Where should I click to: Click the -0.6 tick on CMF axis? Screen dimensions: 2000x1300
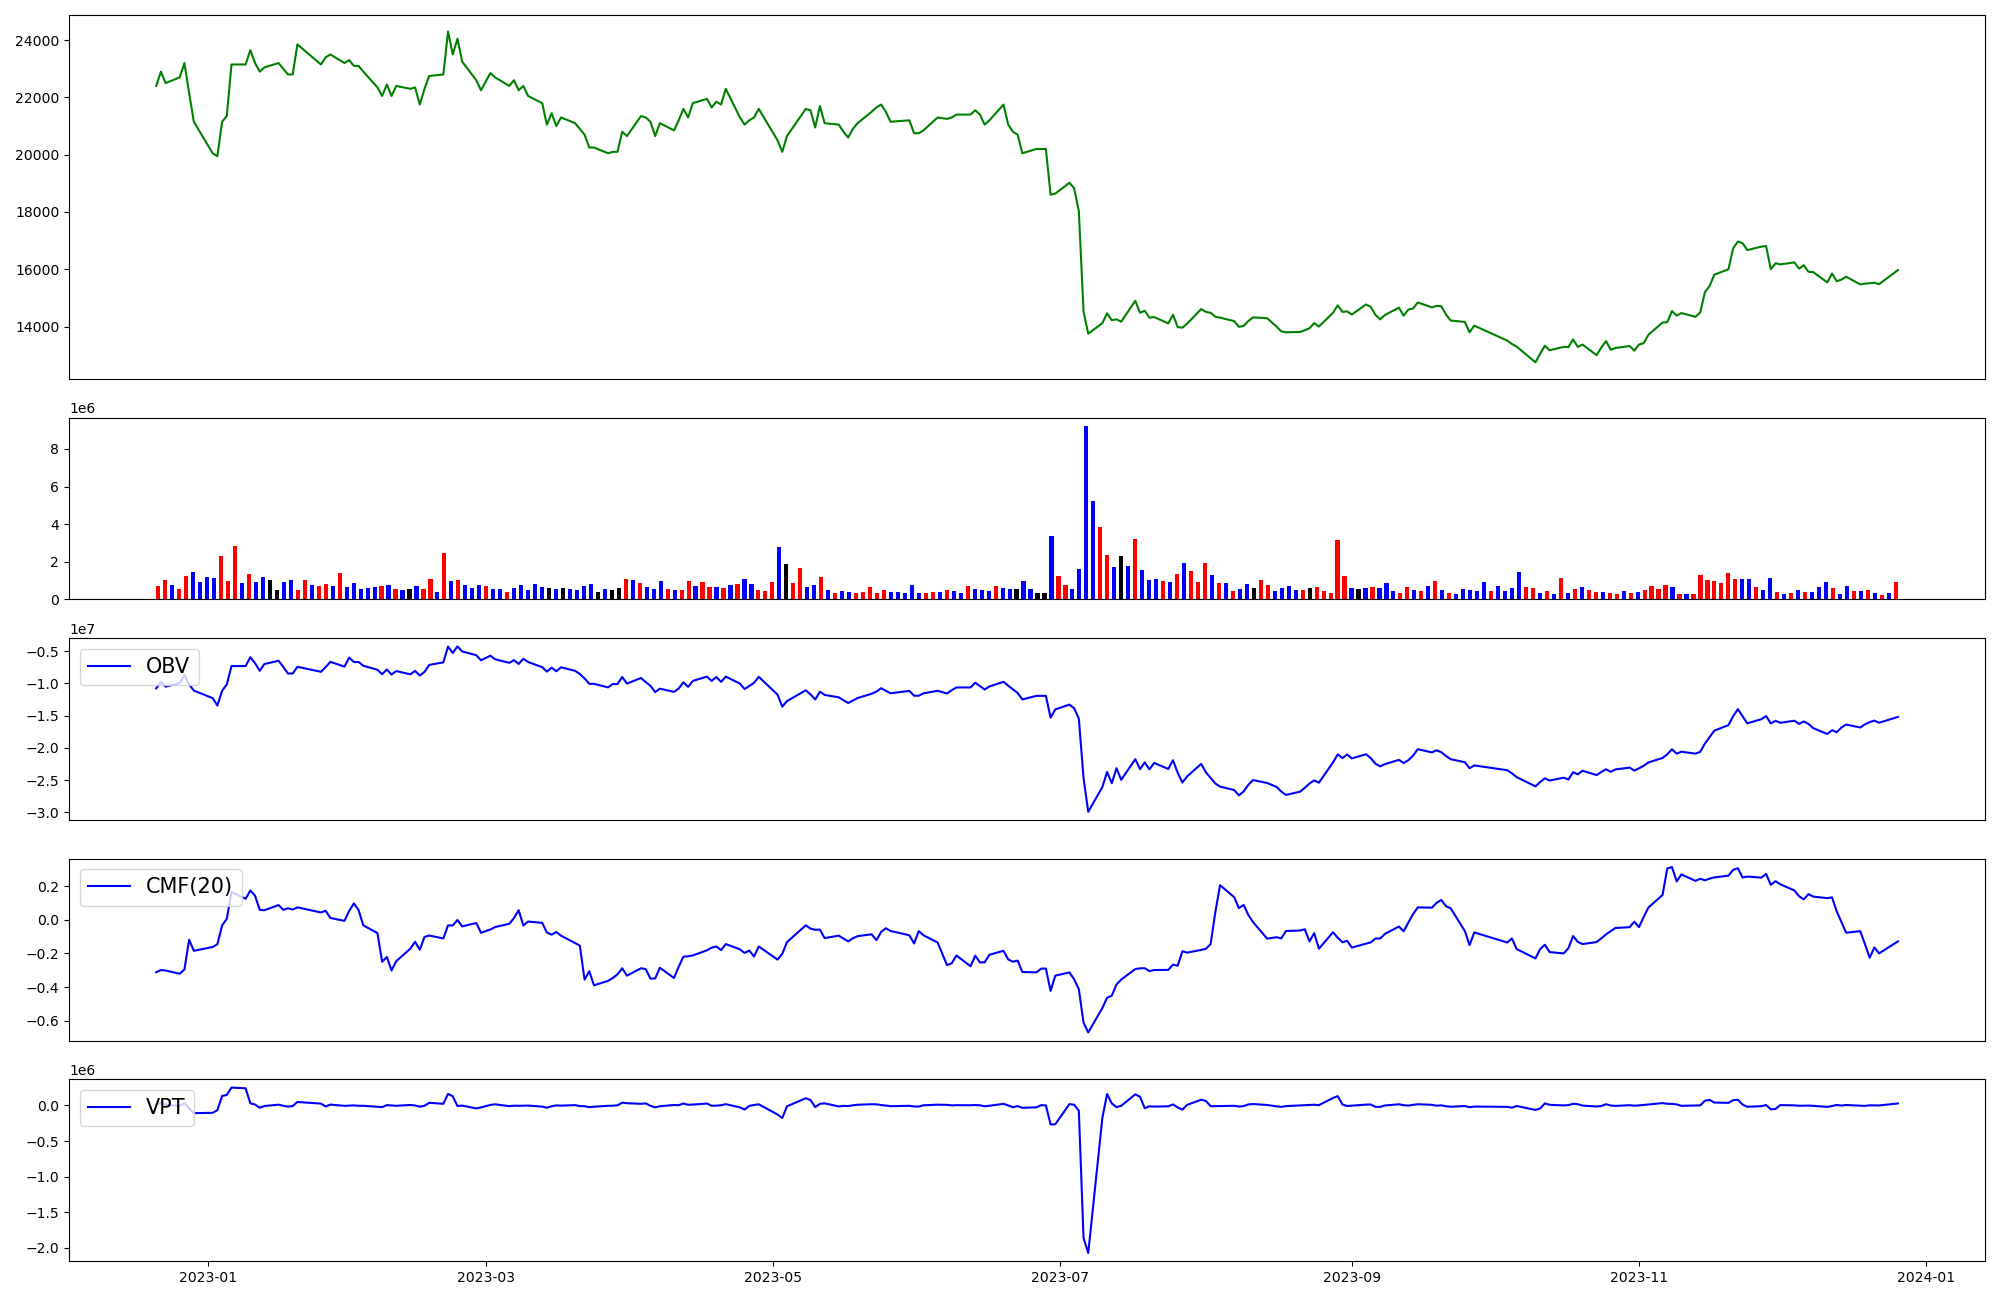tap(42, 1022)
